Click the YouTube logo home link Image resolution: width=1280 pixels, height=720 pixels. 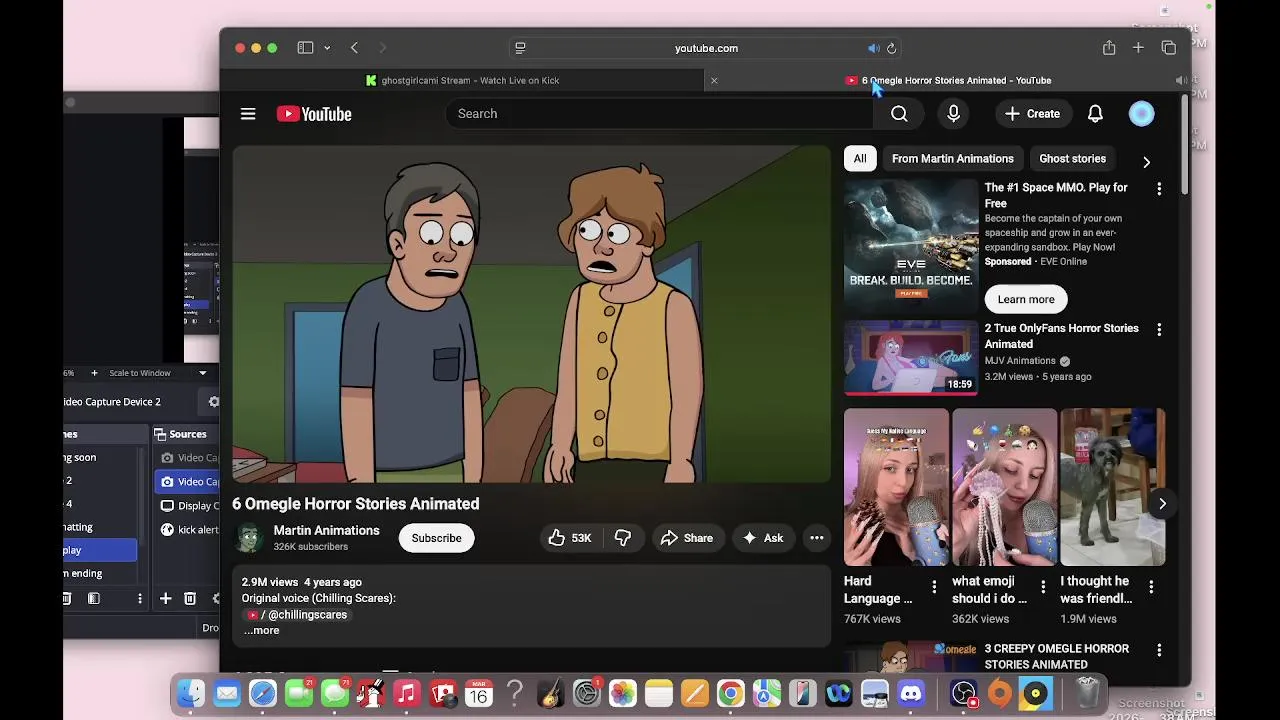click(x=314, y=114)
